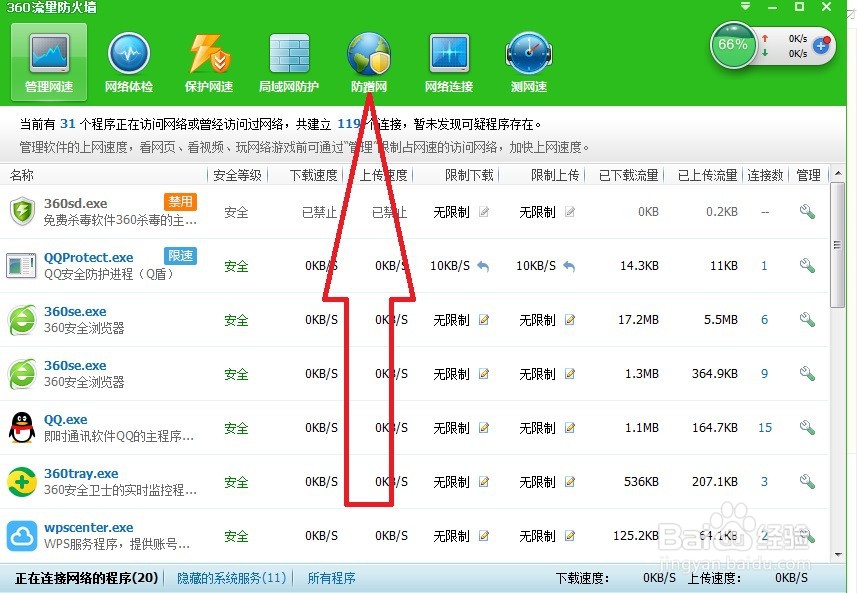The width and height of the screenshot is (857, 593).
Task: Open connection count 9 for 360se.exe
Action: click(764, 374)
